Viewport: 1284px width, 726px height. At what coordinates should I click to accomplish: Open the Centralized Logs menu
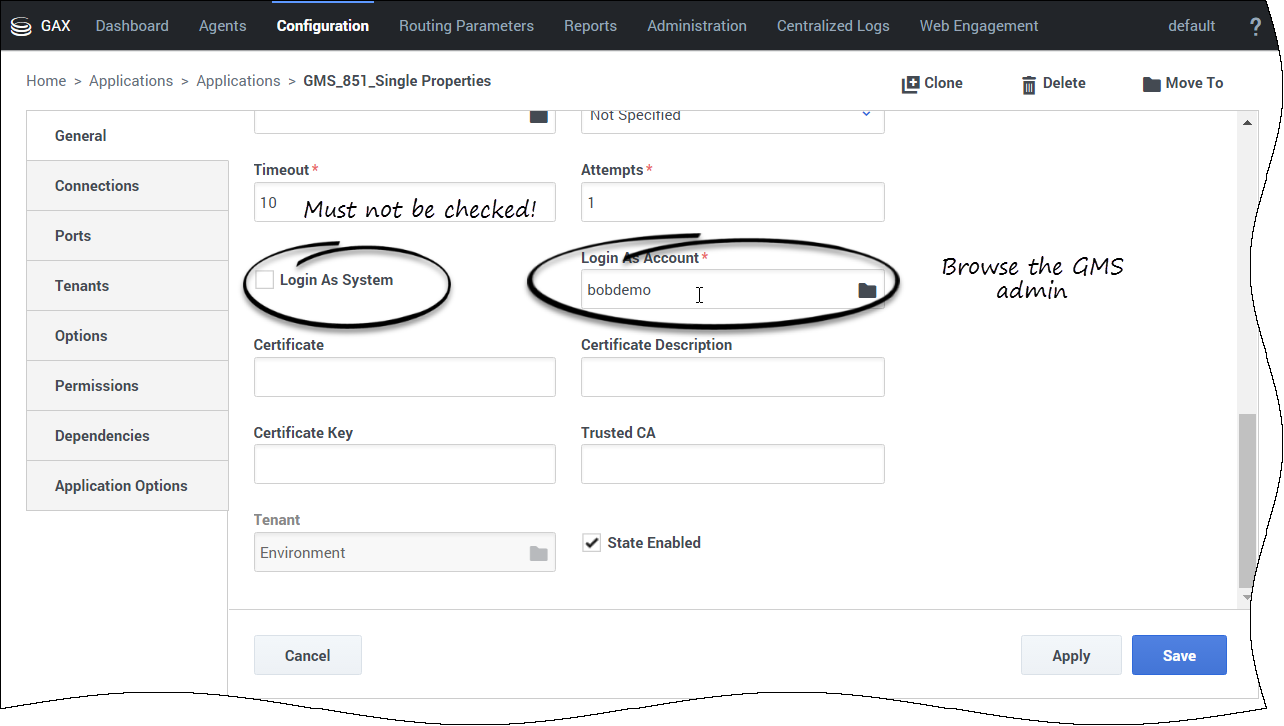(833, 26)
